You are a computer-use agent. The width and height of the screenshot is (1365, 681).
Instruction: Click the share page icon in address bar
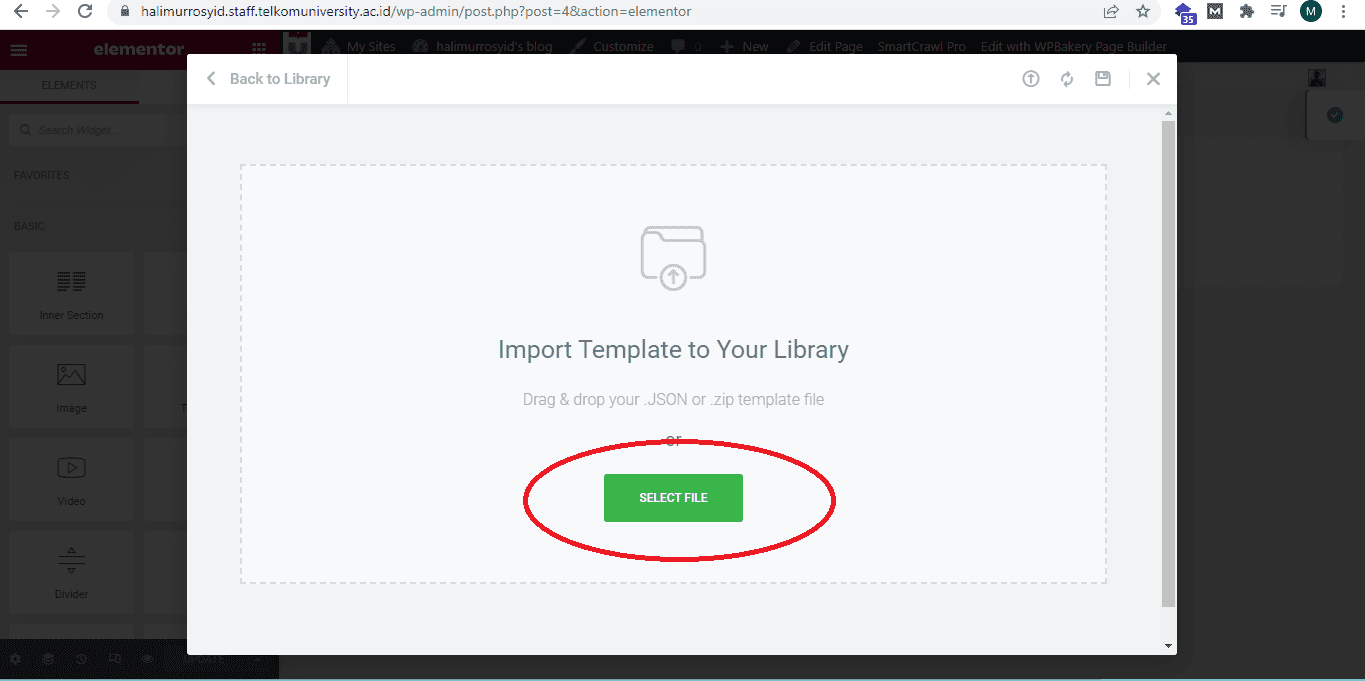point(1111,12)
